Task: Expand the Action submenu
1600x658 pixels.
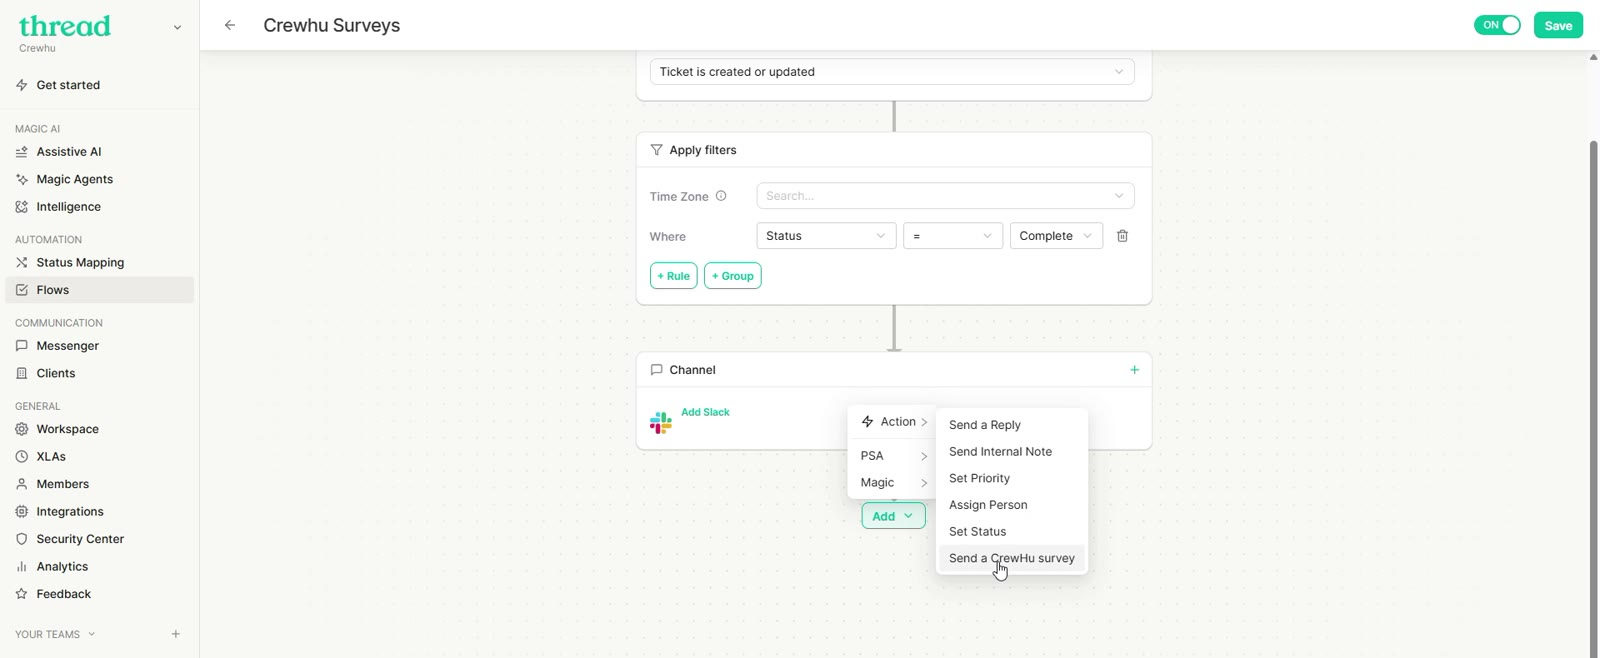Action: (x=893, y=422)
